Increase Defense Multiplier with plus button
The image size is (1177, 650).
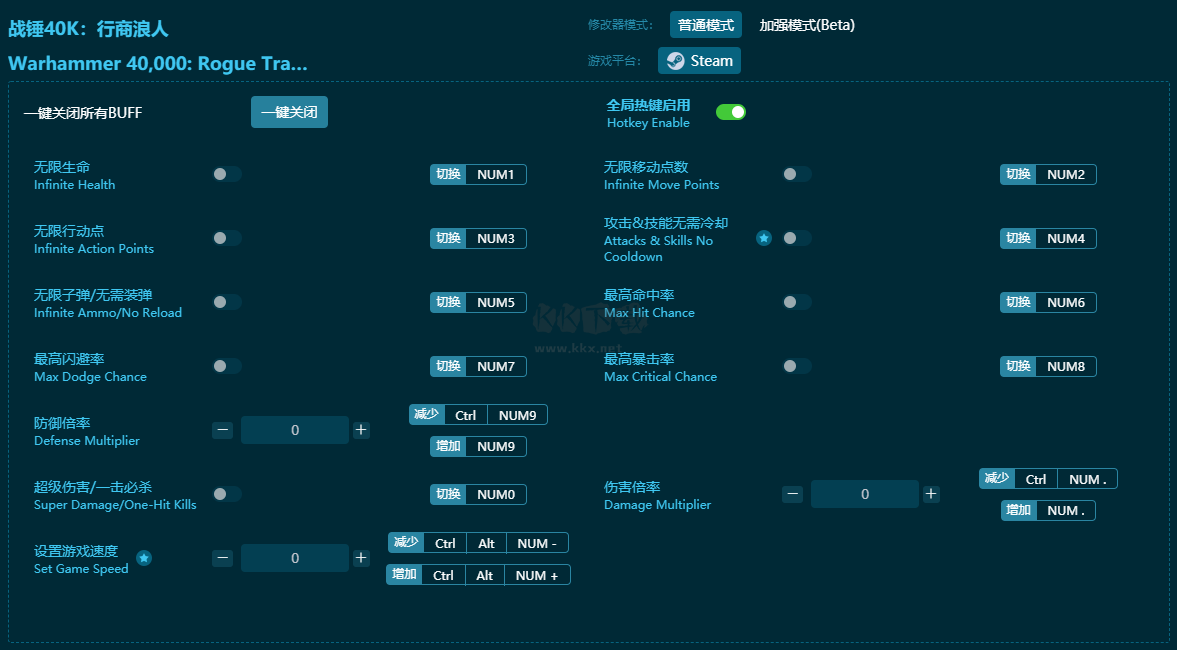point(361,430)
